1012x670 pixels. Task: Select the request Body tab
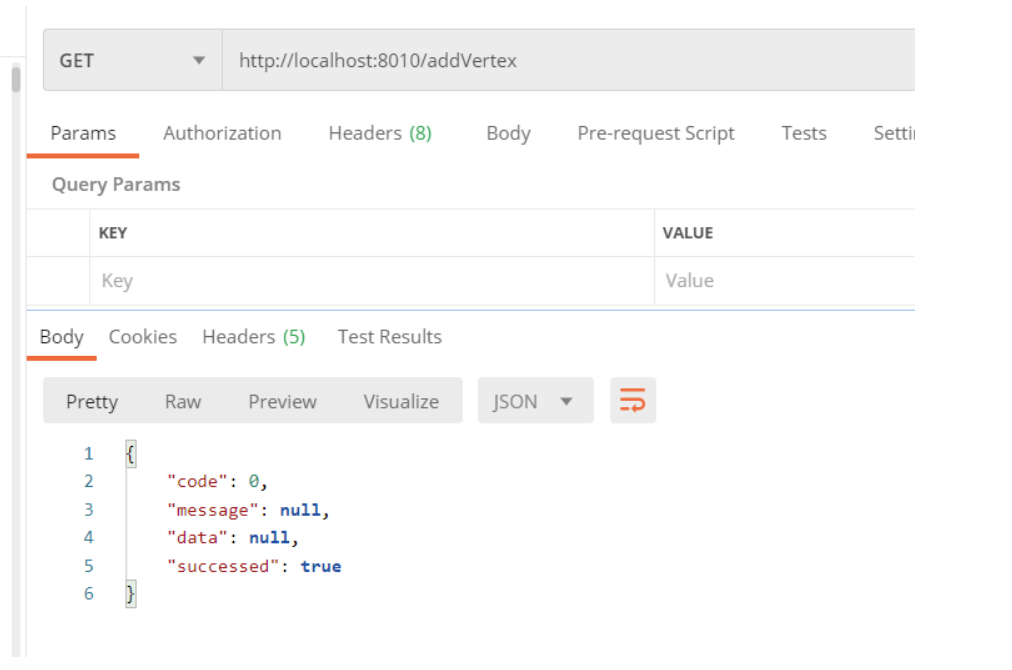508,133
